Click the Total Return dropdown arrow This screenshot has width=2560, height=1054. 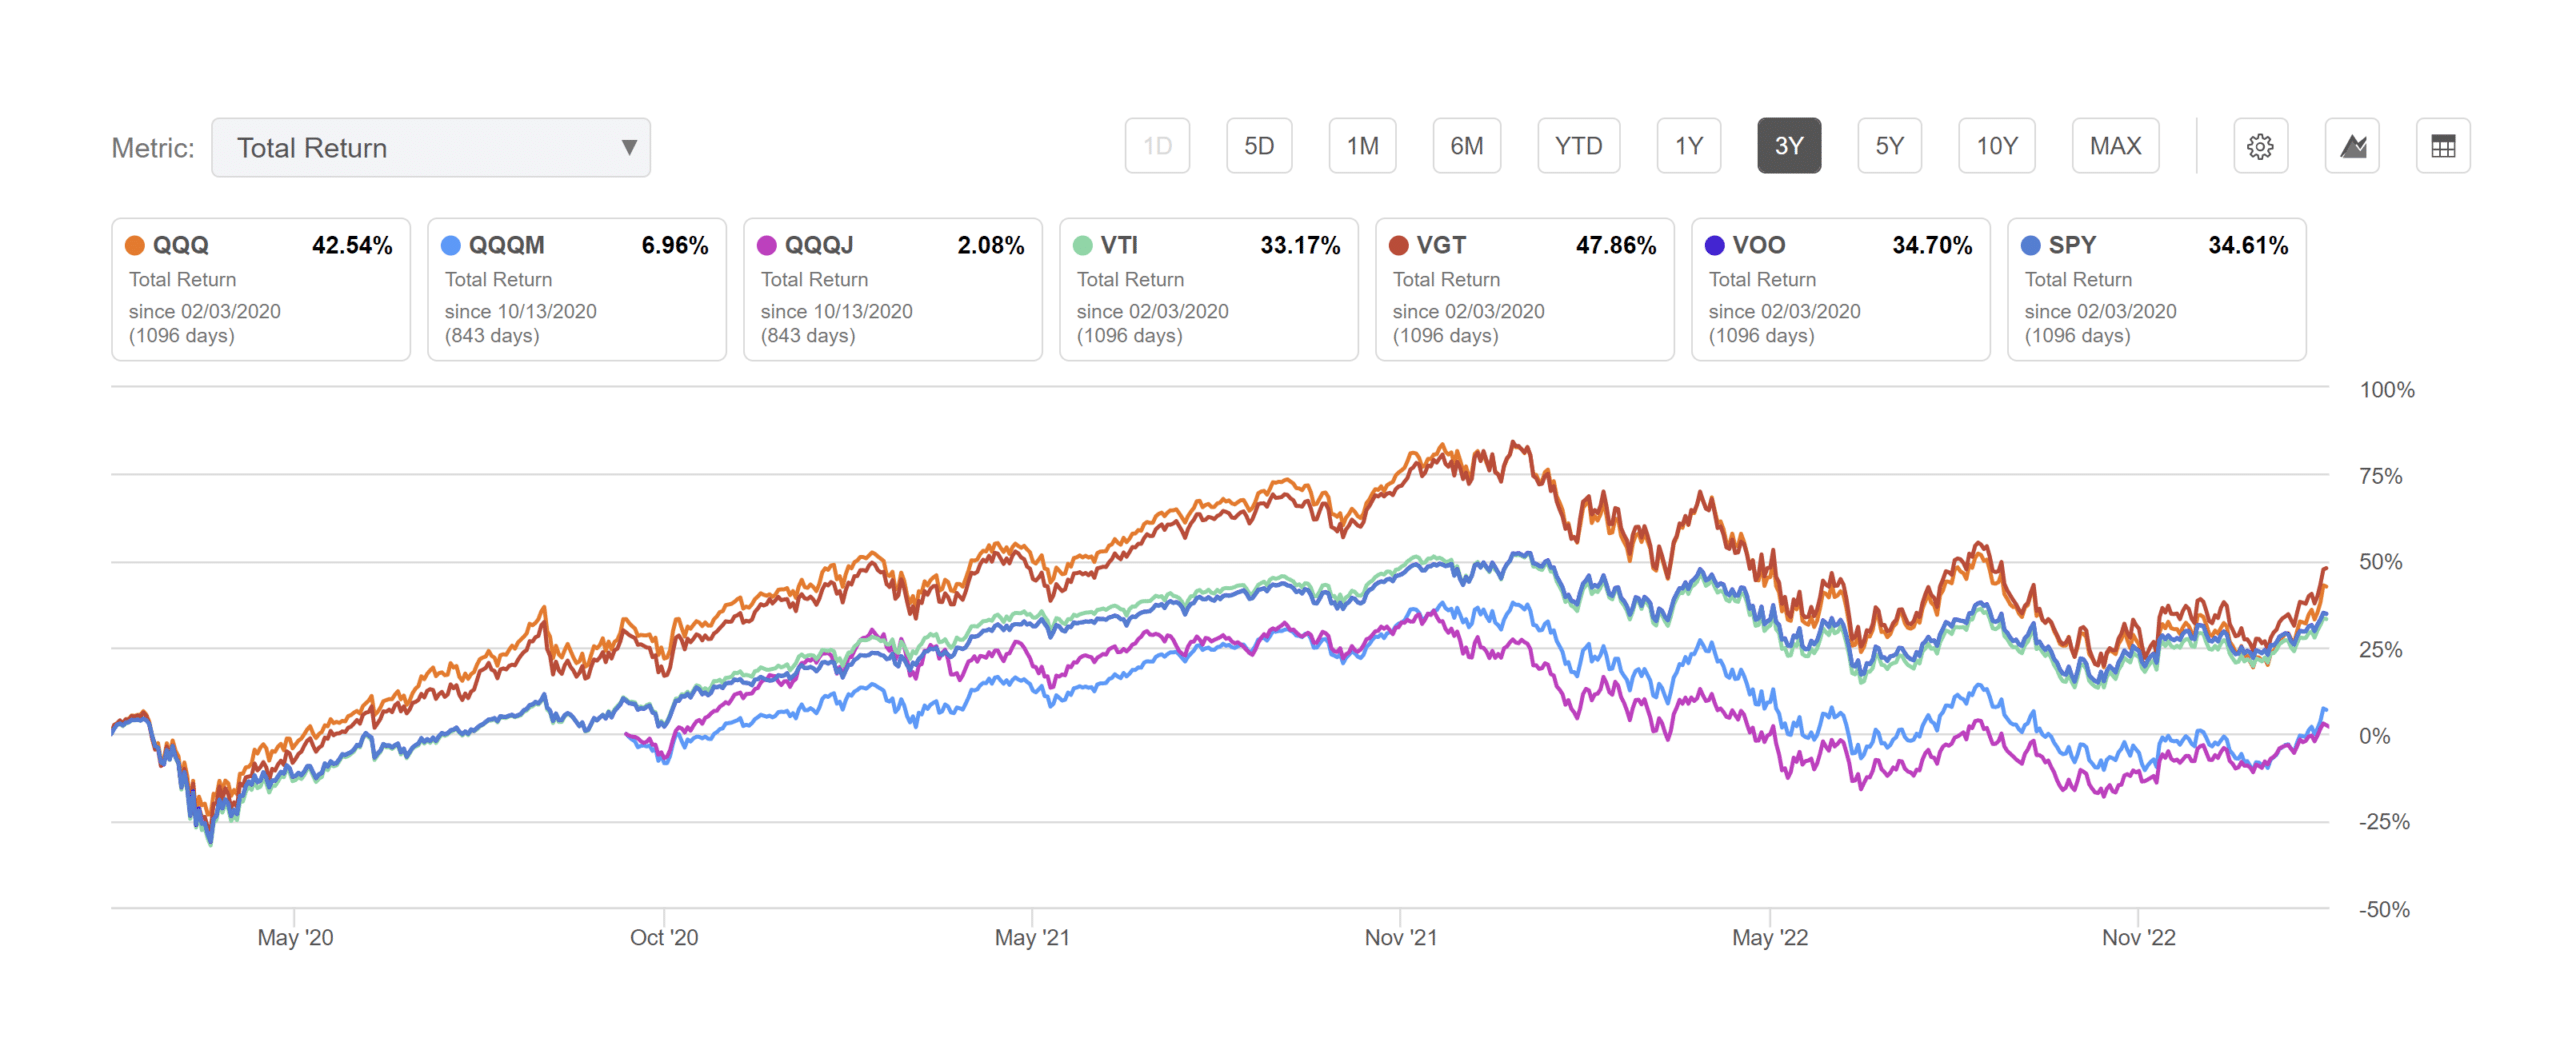click(x=628, y=147)
